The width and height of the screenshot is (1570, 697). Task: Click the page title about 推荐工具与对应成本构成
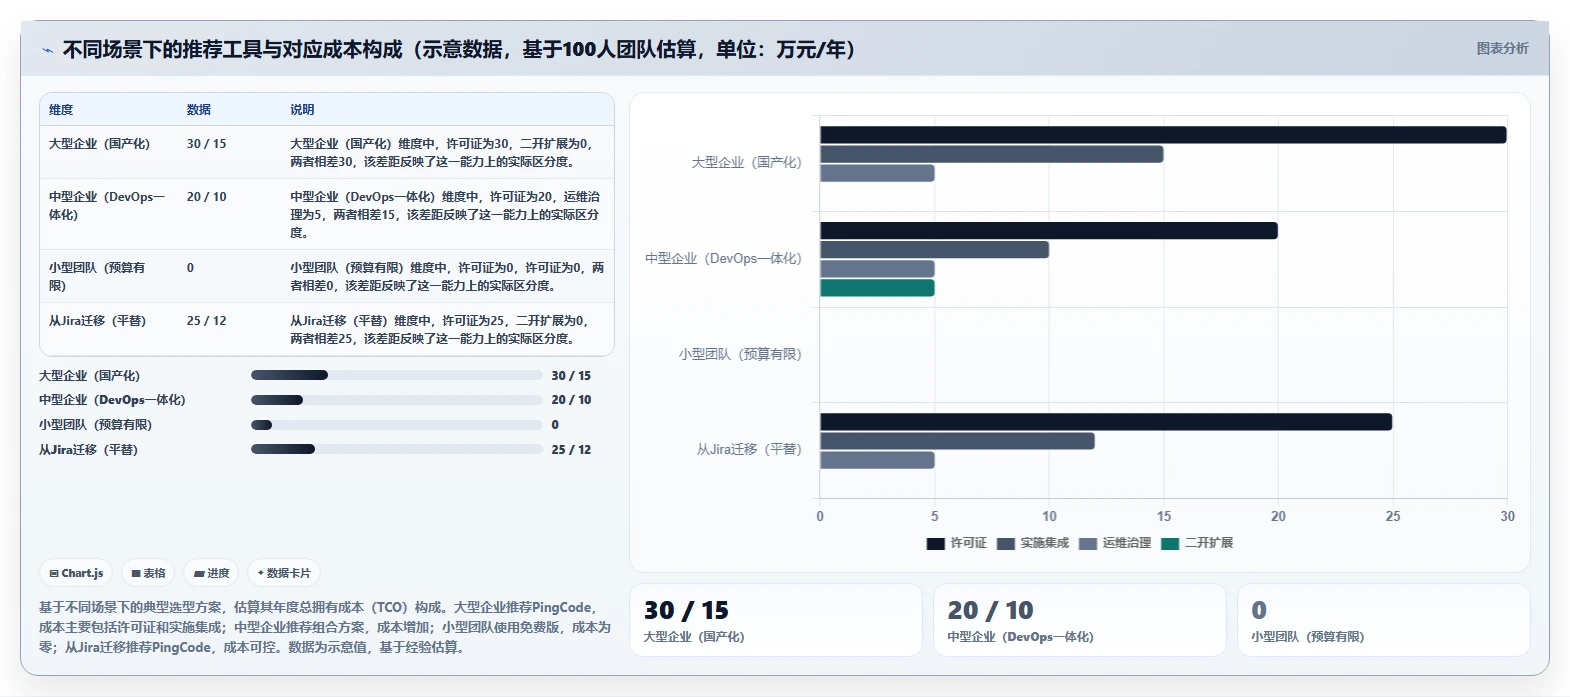[458, 50]
